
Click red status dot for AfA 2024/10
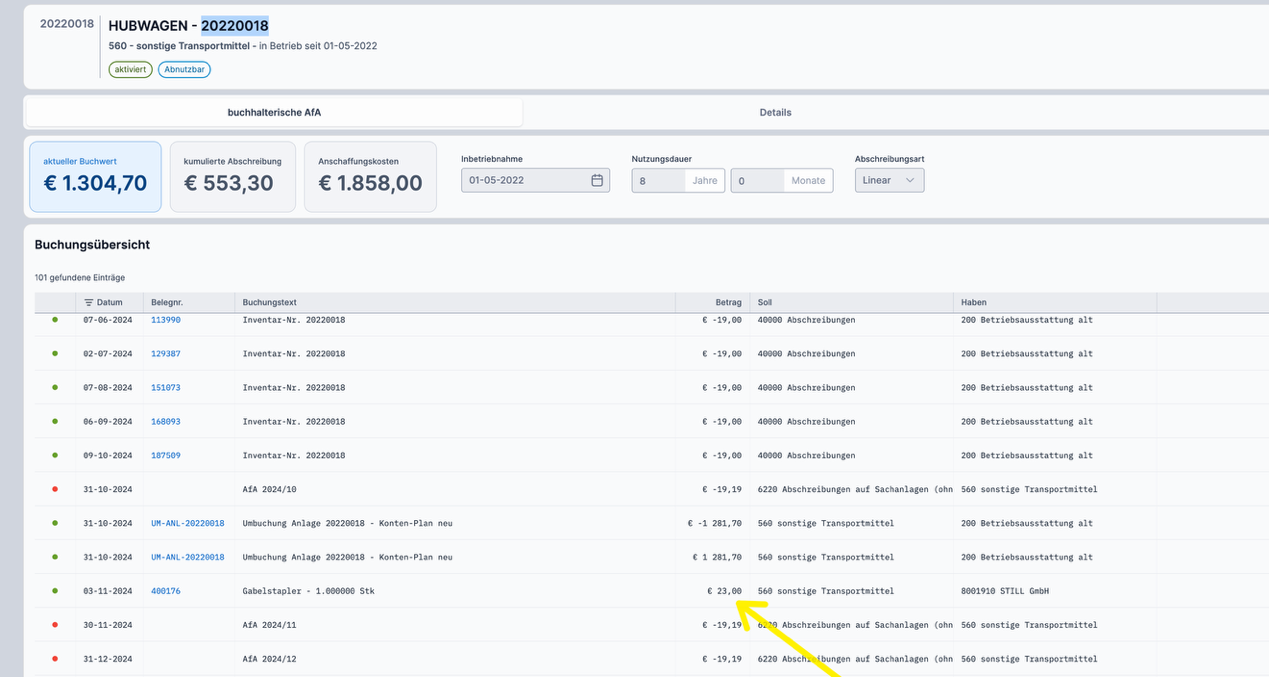[x=55, y=489]
